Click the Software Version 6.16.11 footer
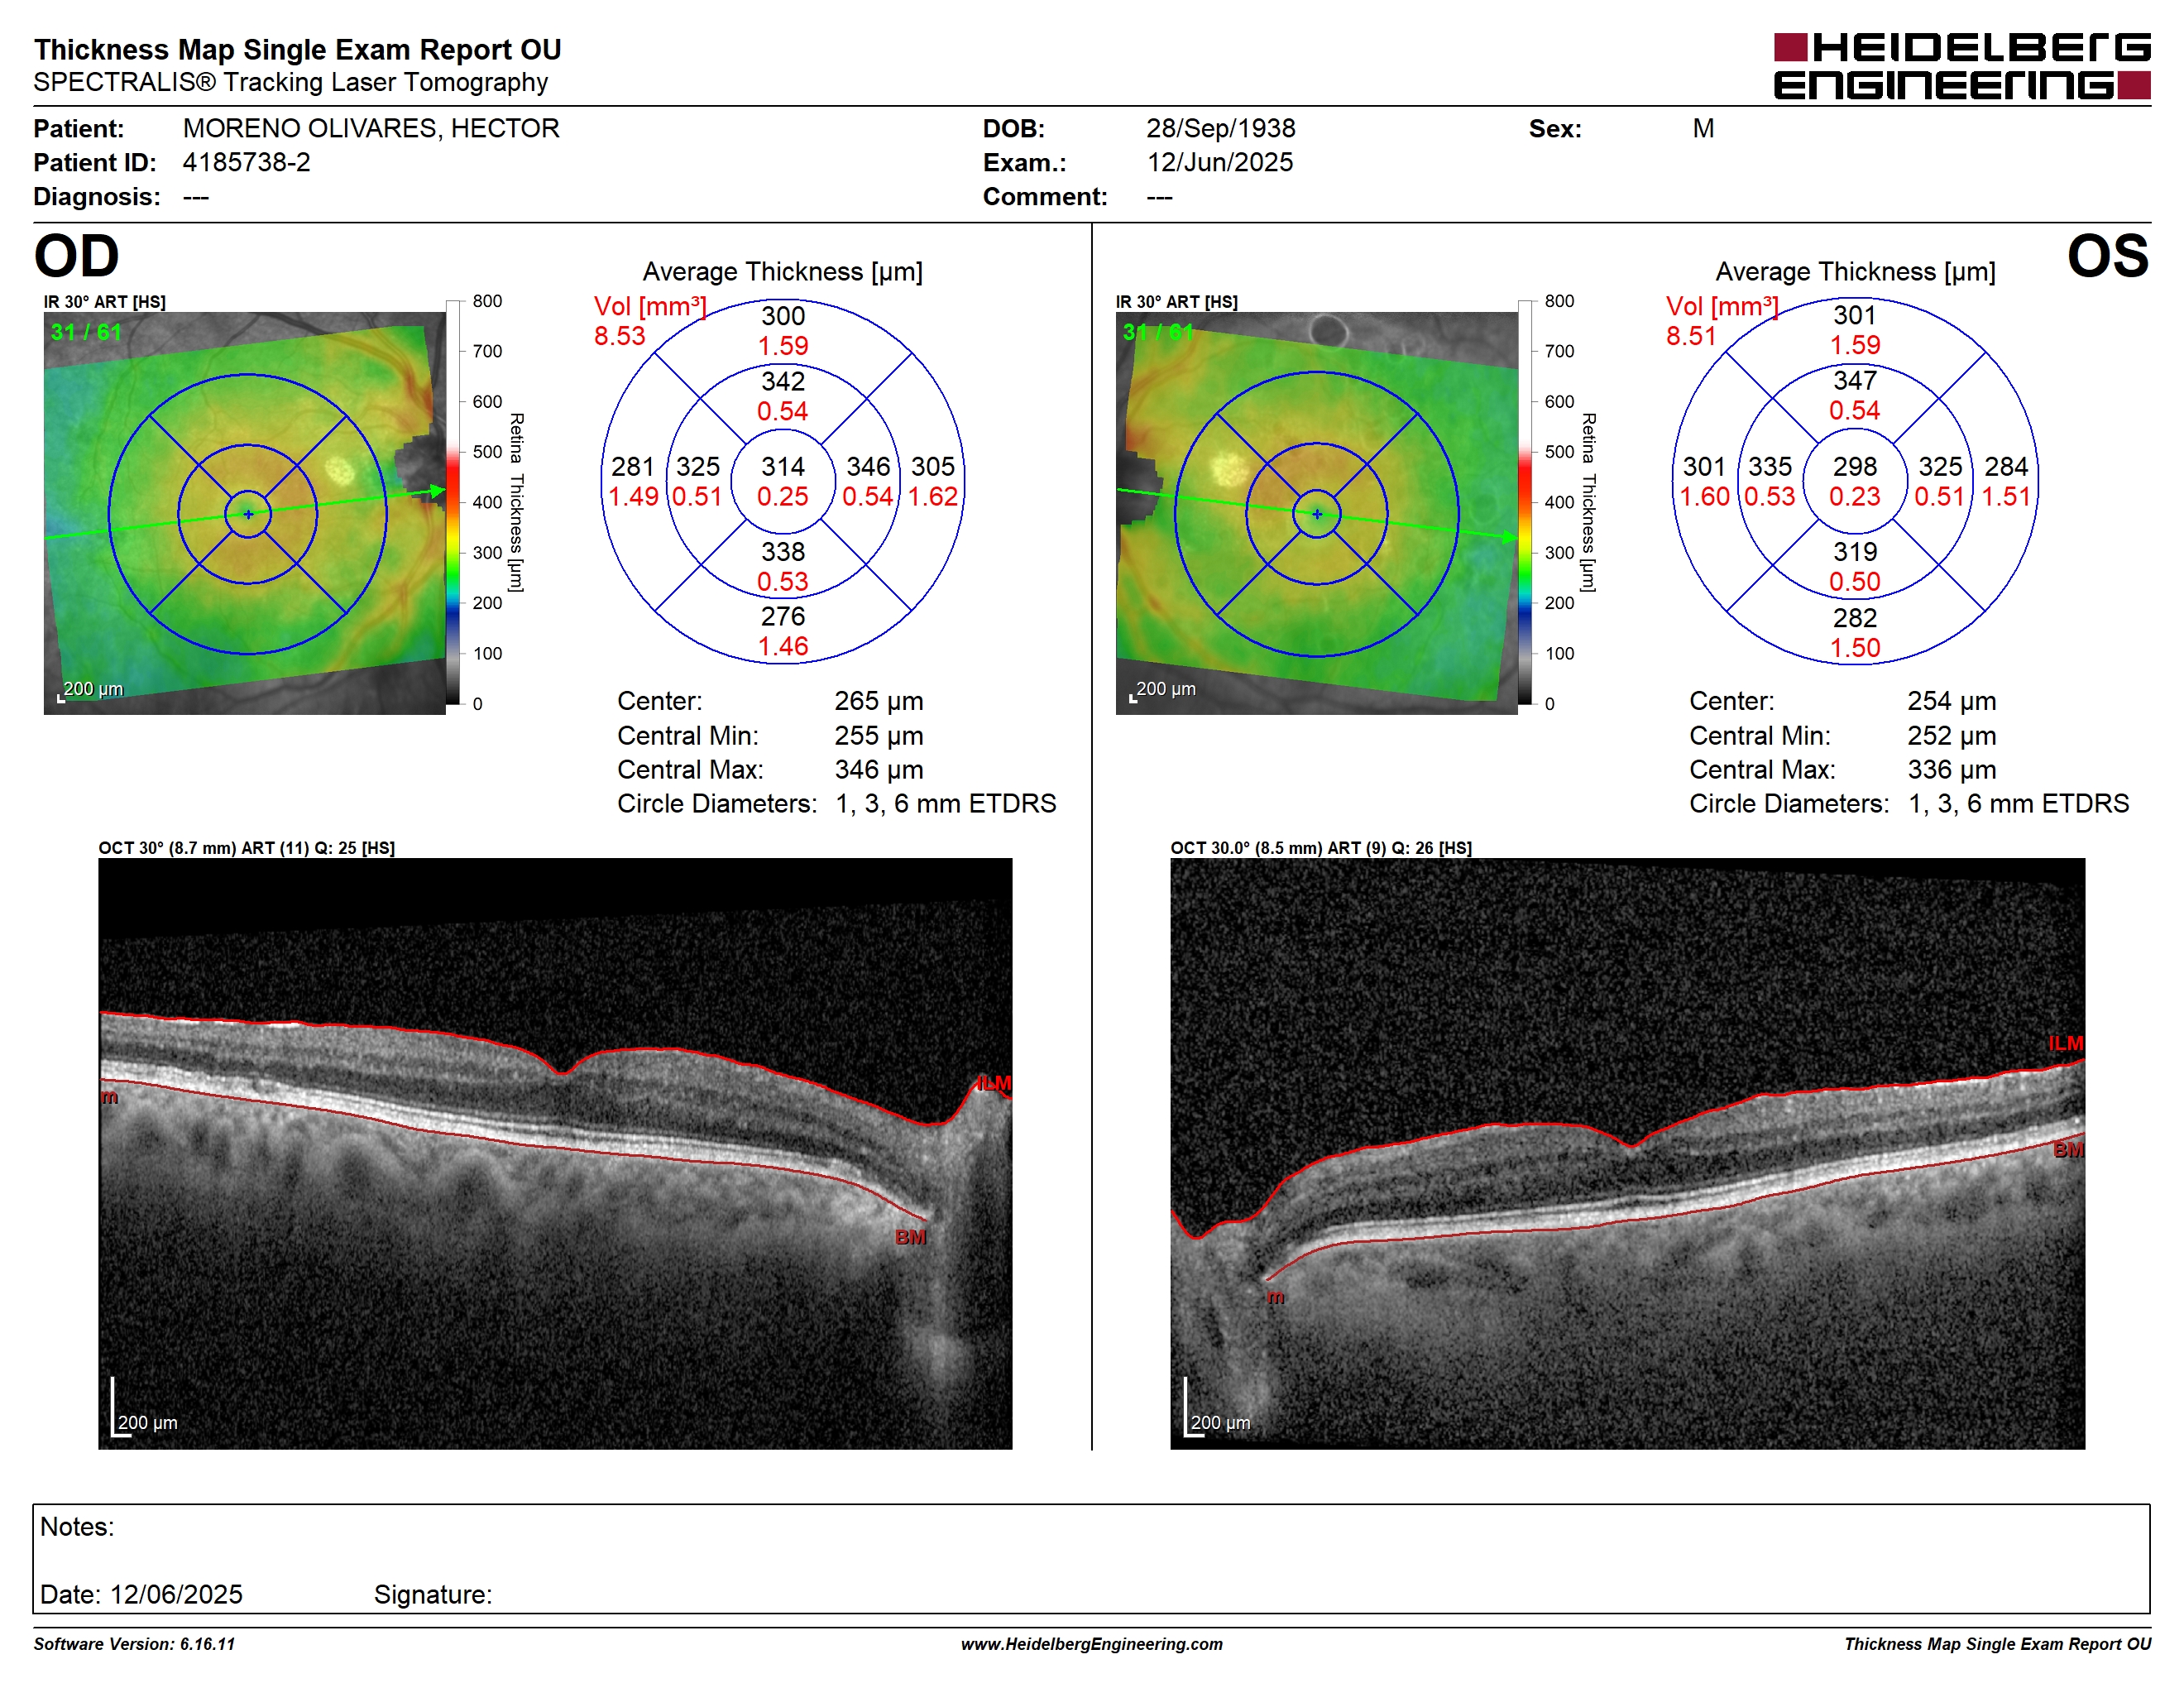The height and width of the screenshot is (1688, 2184). (134, 1644)
